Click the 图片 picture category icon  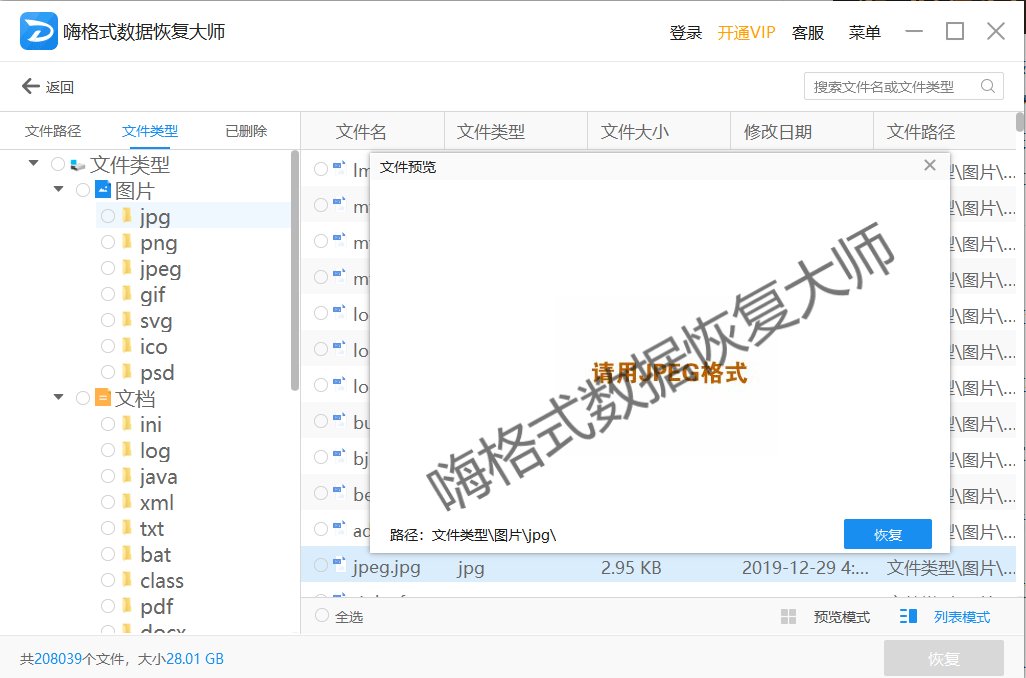point(104,190)
